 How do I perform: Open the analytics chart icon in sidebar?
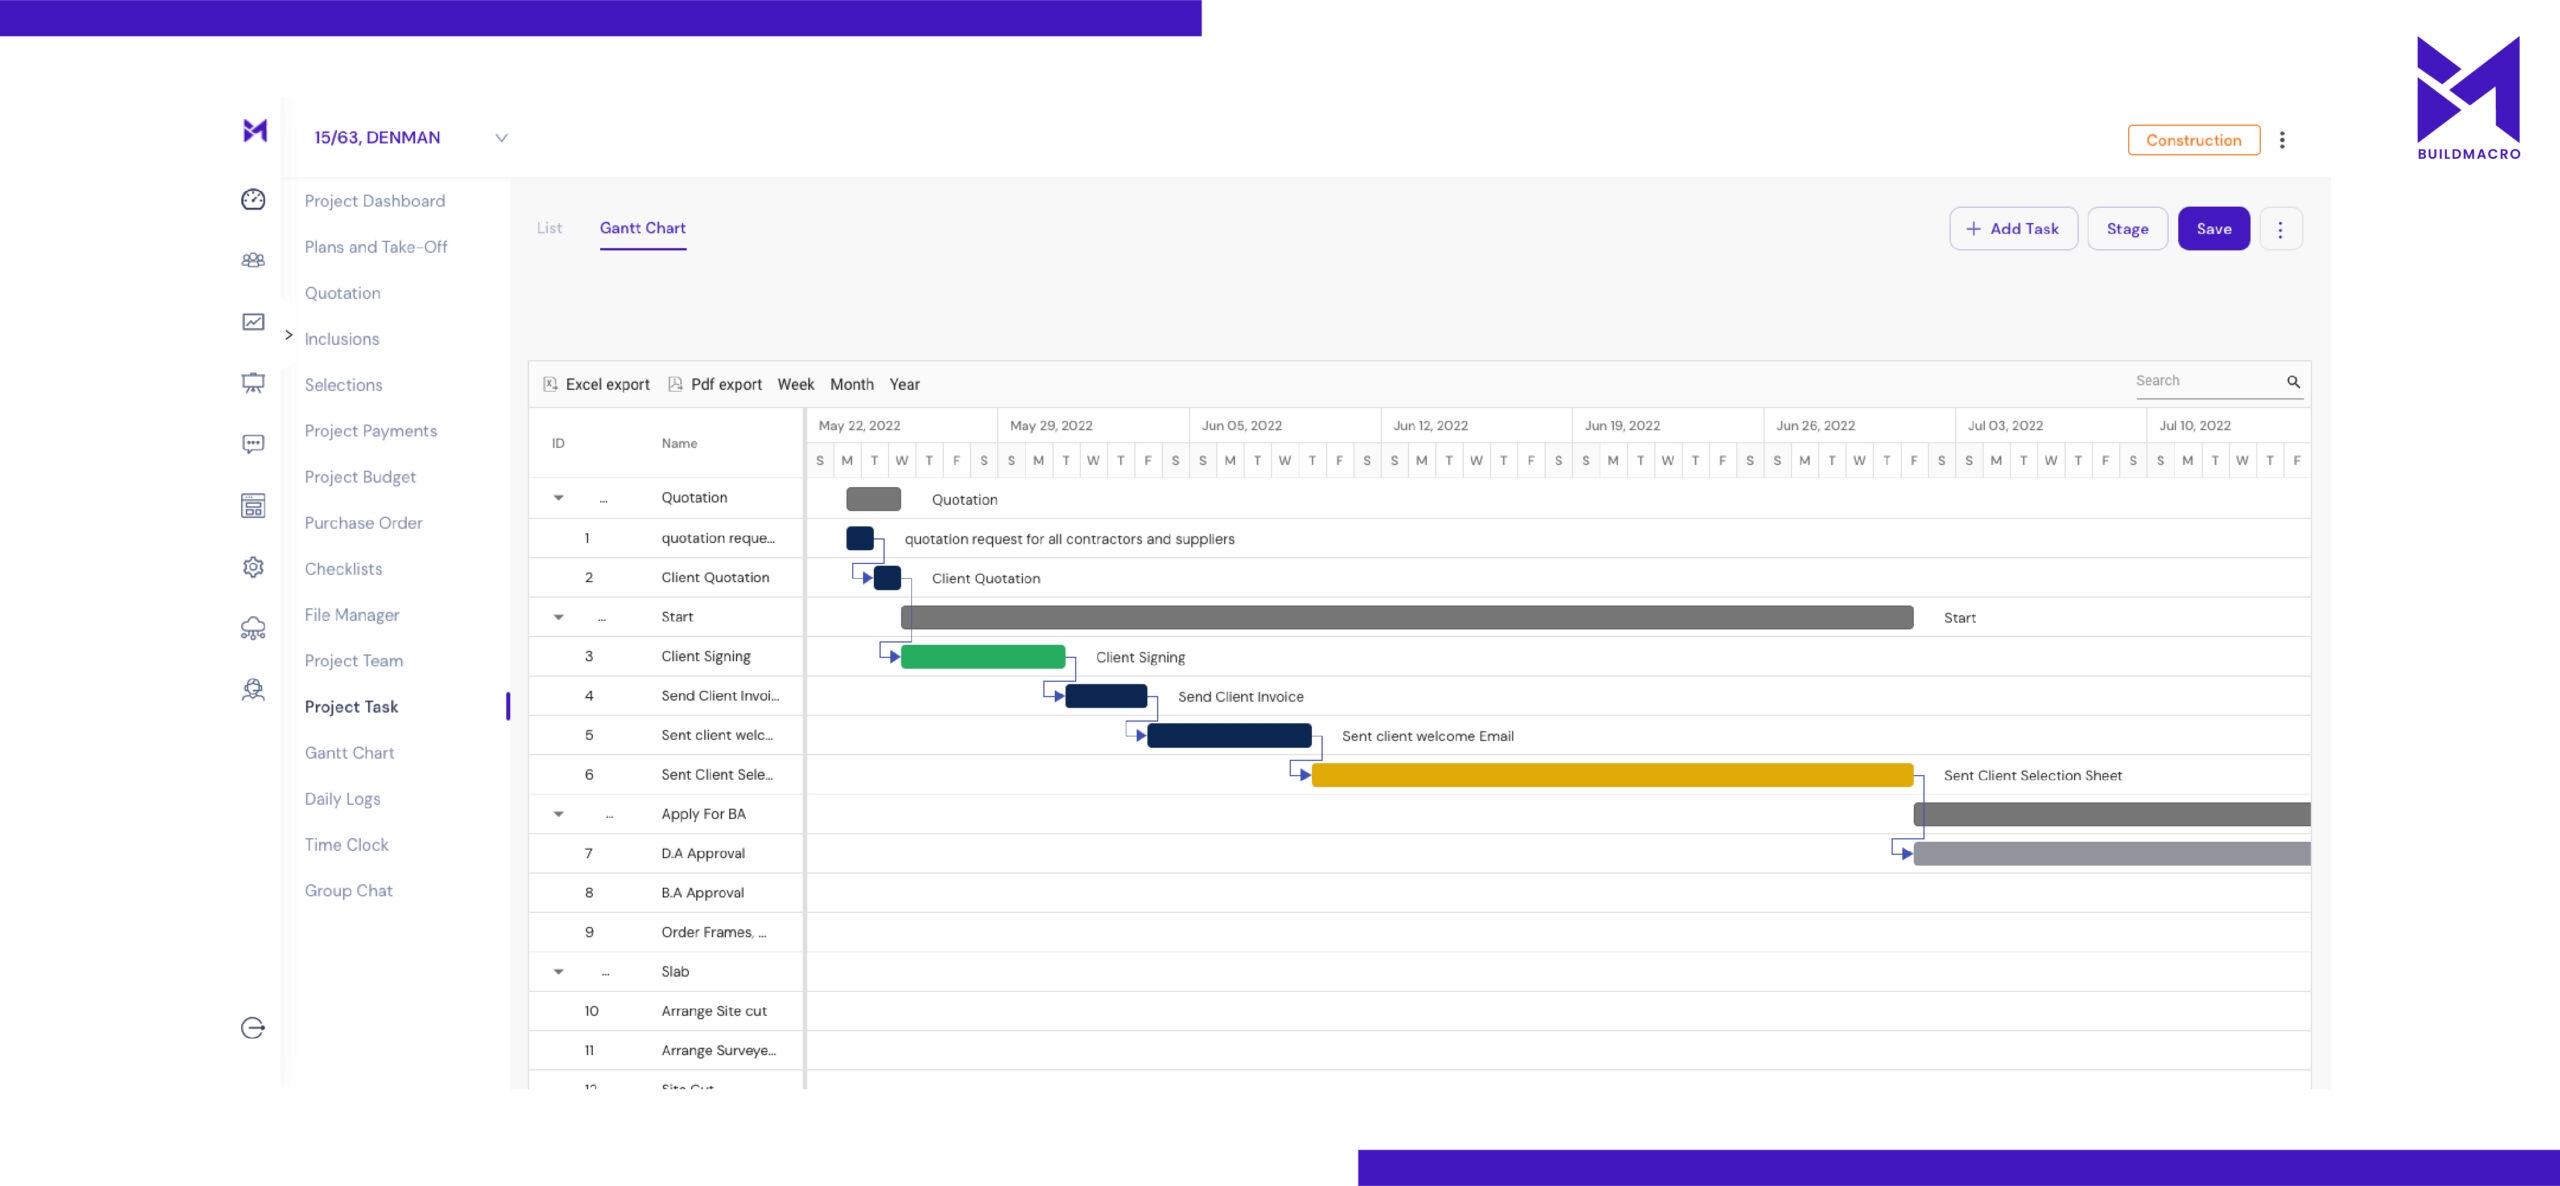(254, 321)
